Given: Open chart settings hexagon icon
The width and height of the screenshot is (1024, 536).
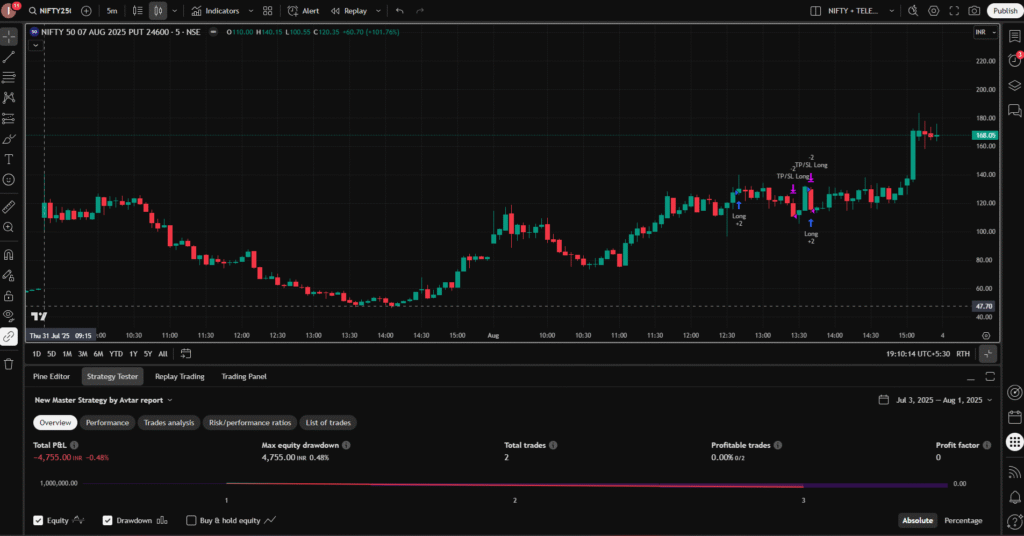Looking at the screenshot, I should click(x=934, y=11).
